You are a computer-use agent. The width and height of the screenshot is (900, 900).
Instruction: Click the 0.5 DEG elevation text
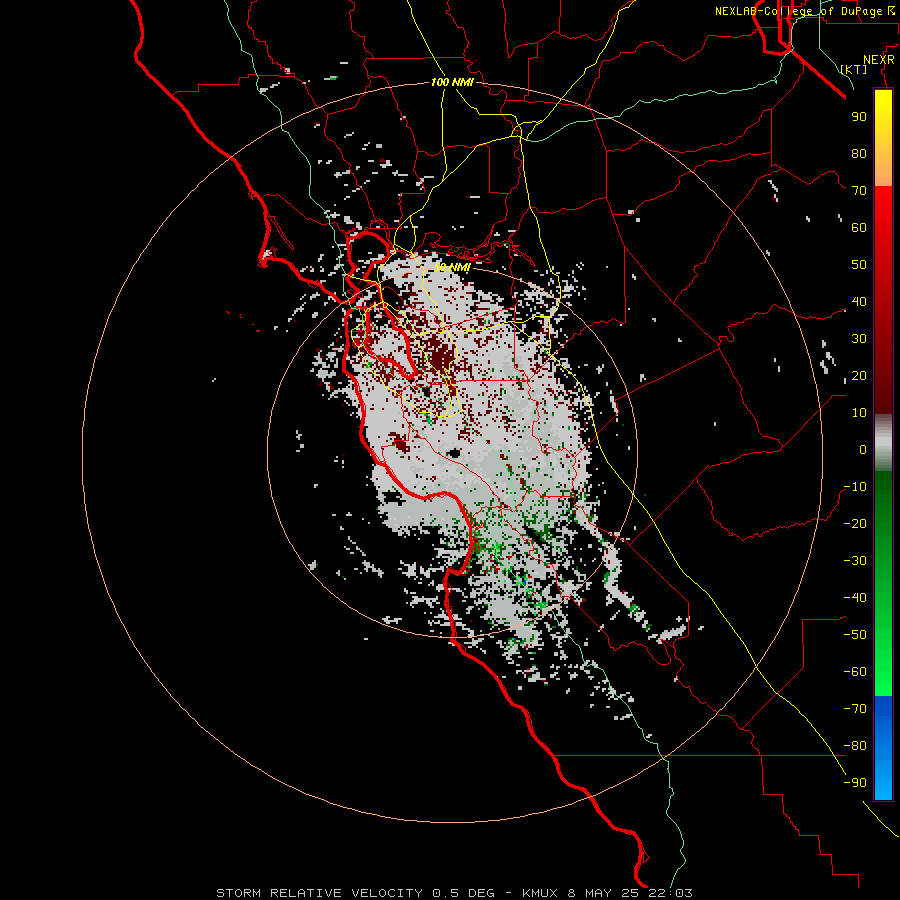click(463, 893)
